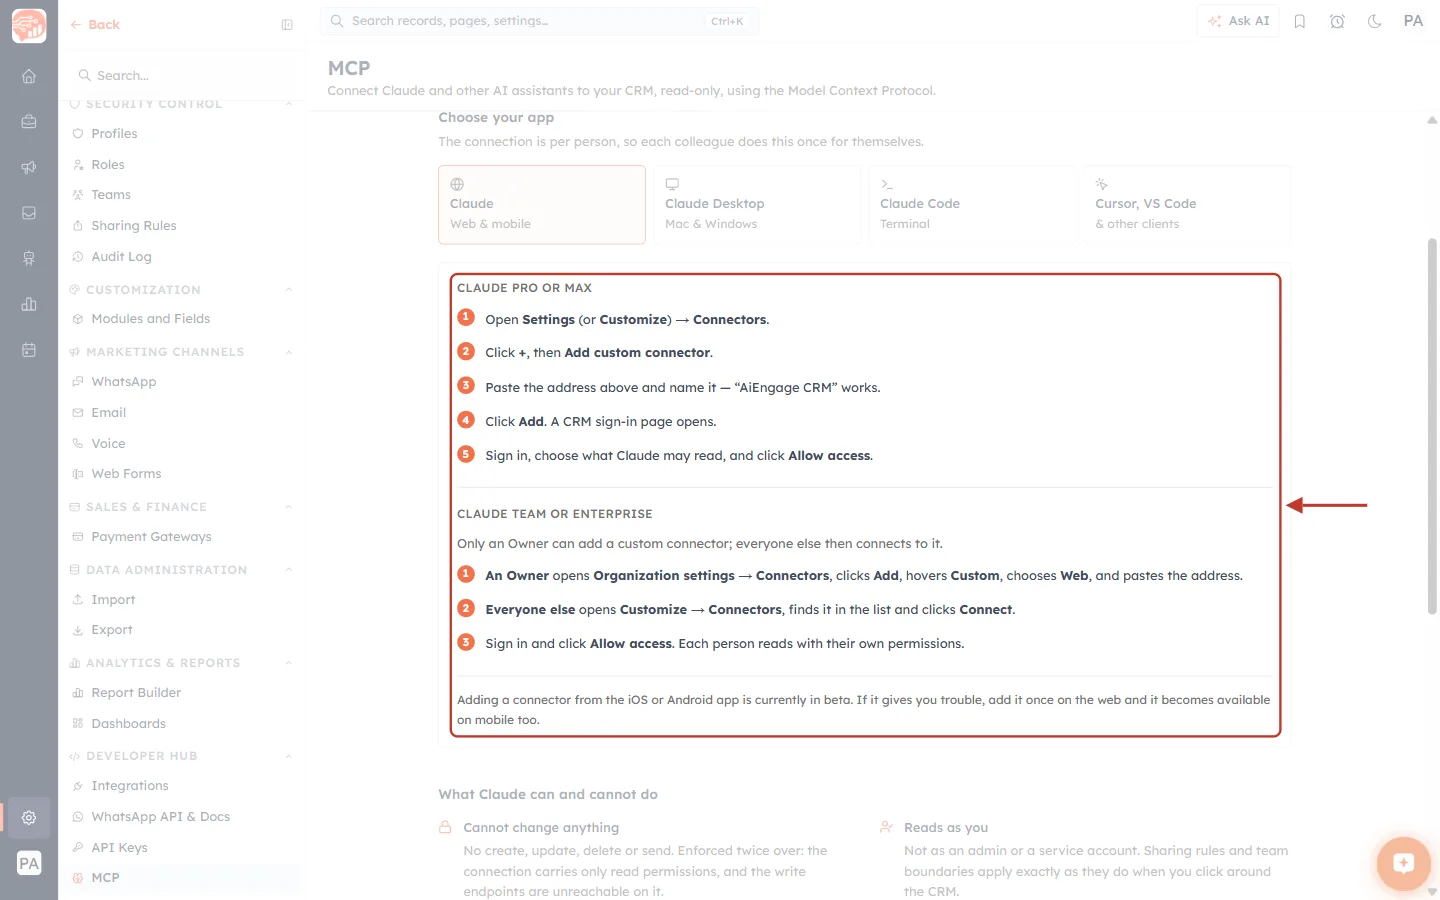This screenshot has width=1440, height=900.
Task: Open Web Forms
Action: point(184,474)
